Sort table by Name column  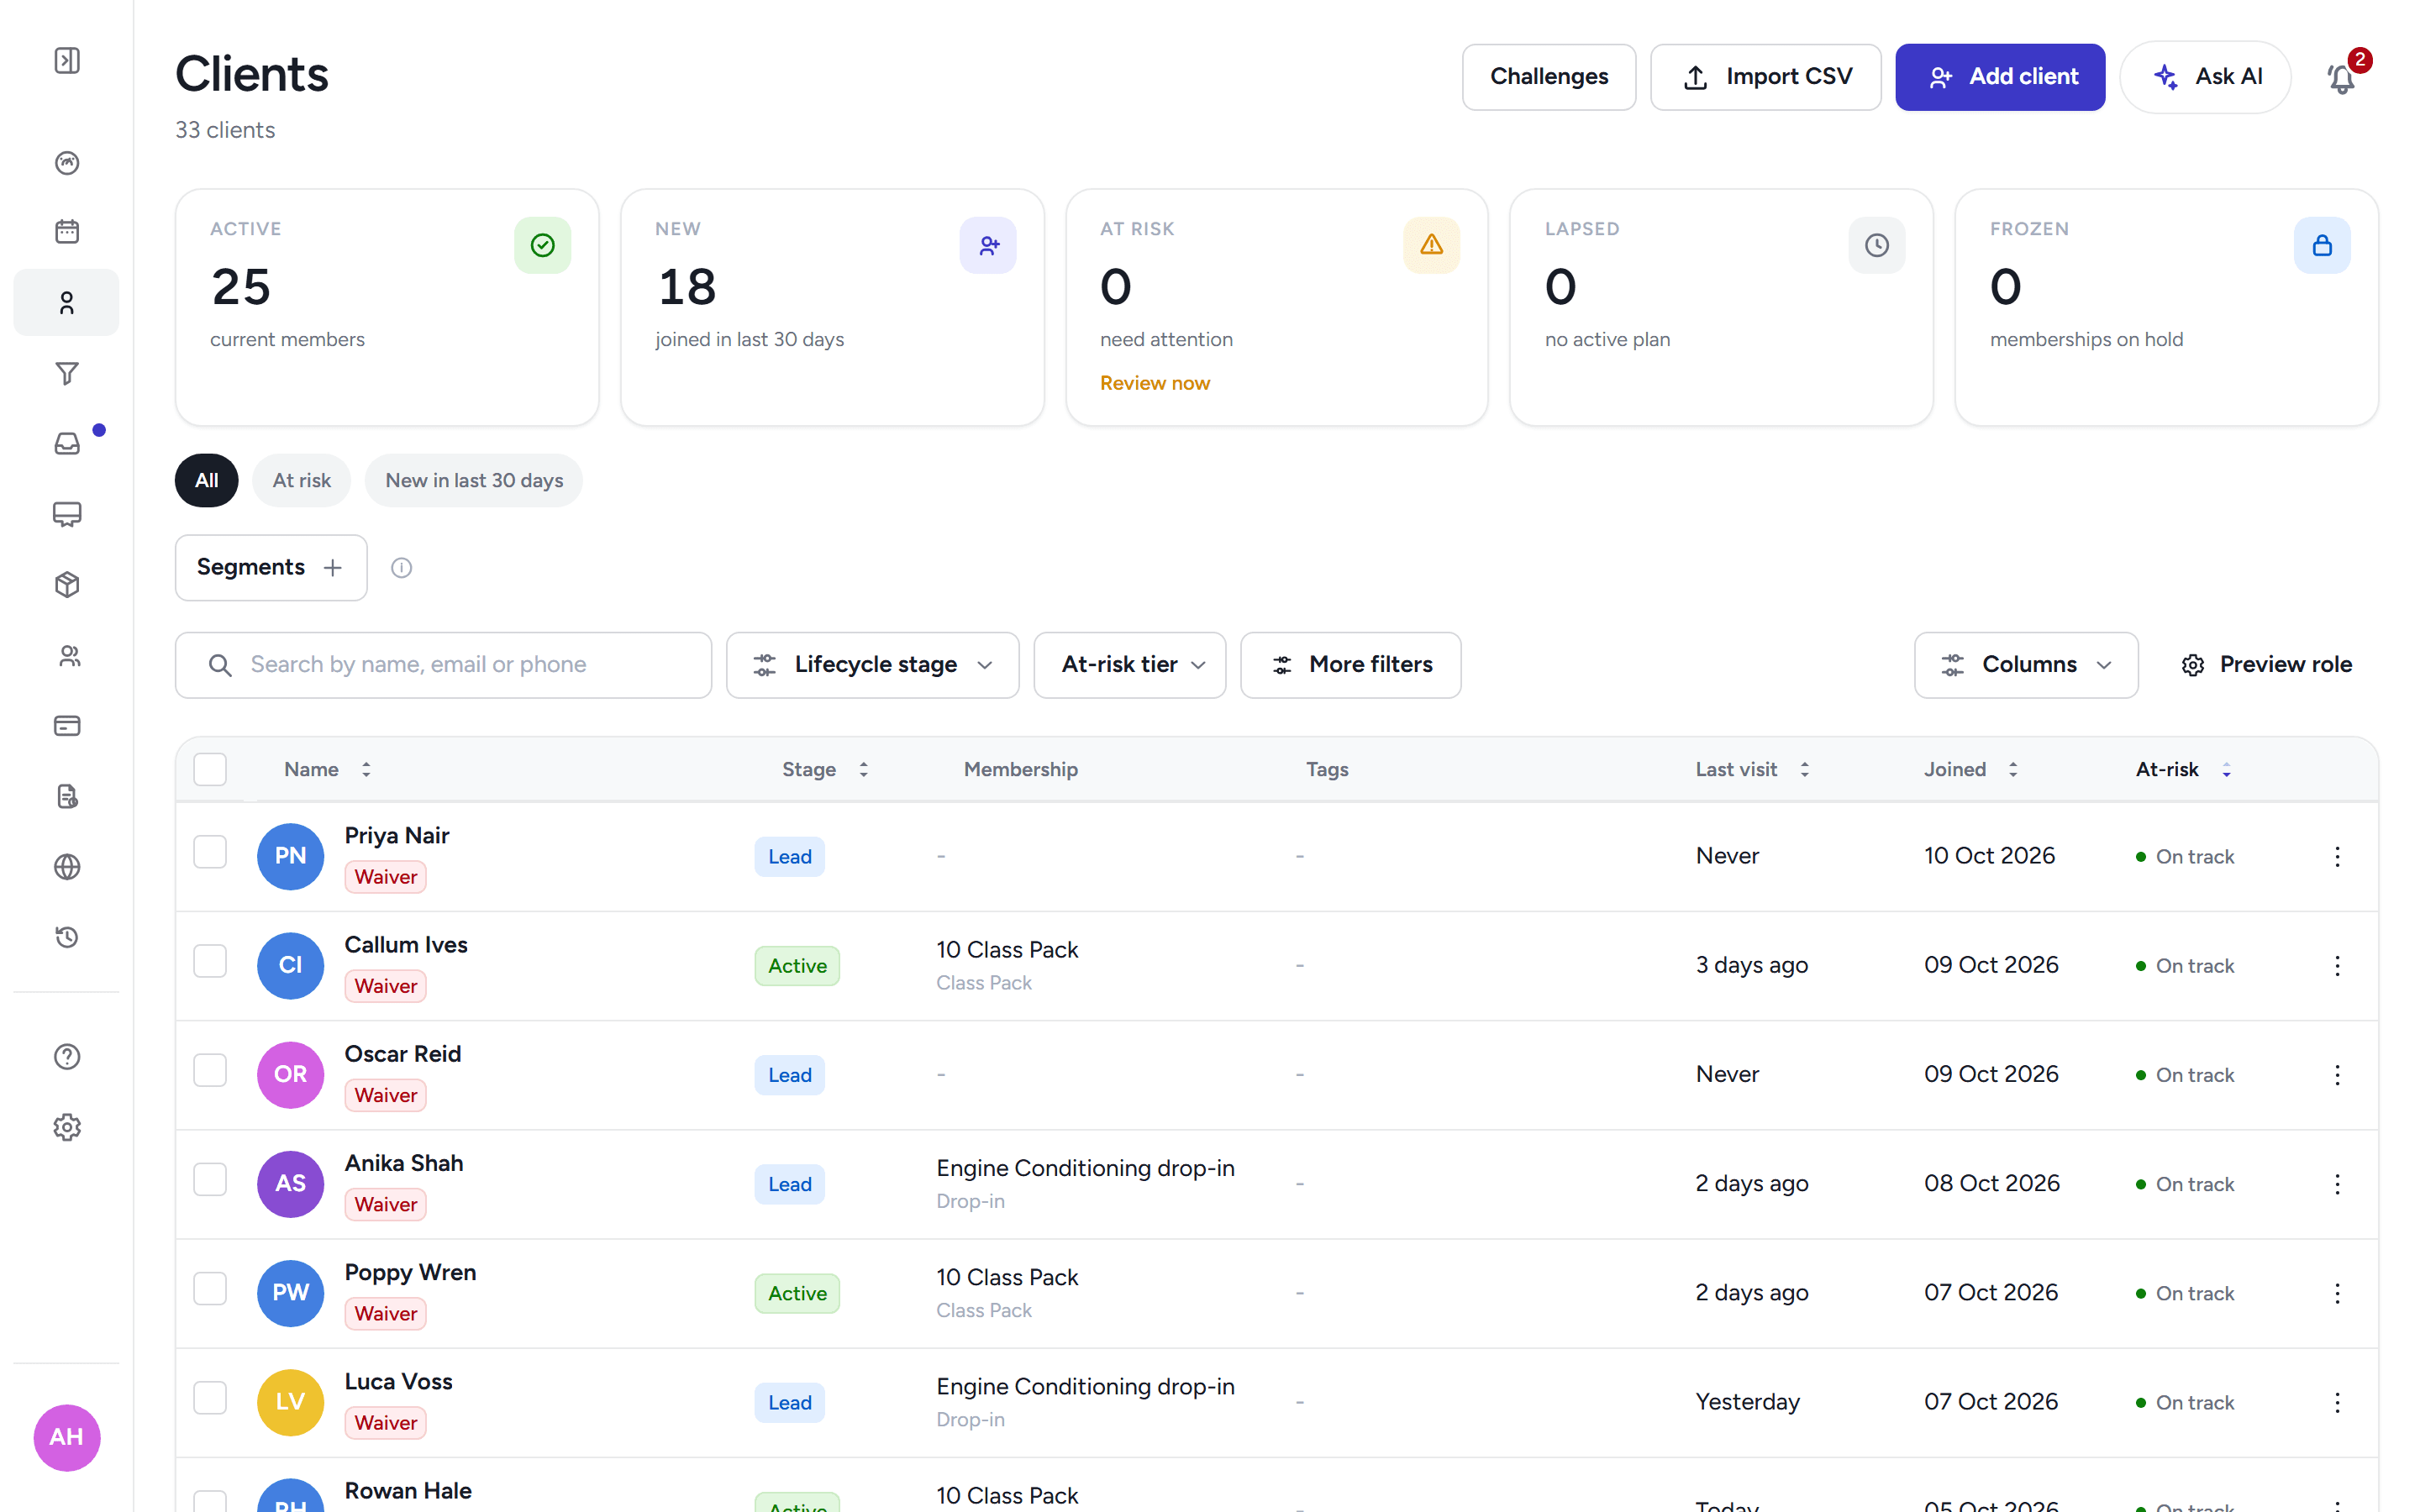(x=327, y=769)
